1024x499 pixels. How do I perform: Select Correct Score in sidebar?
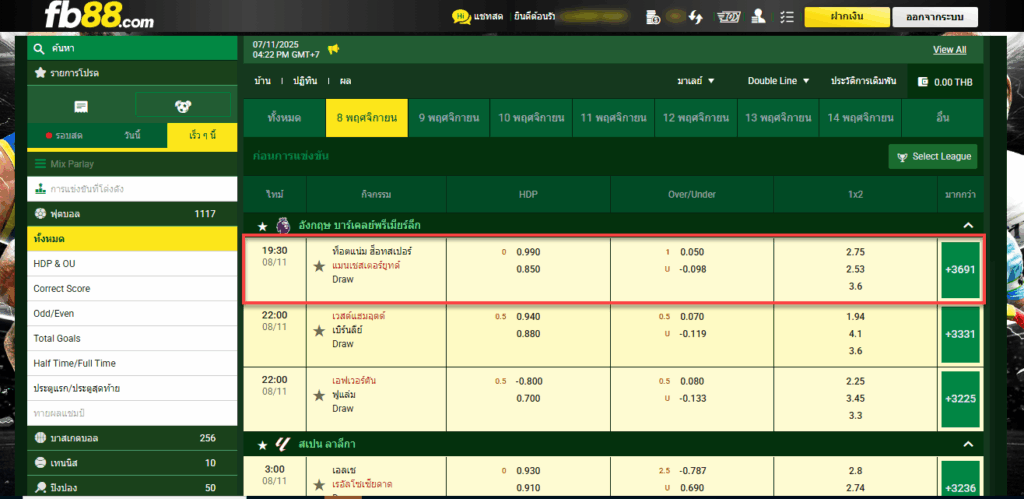132,289
